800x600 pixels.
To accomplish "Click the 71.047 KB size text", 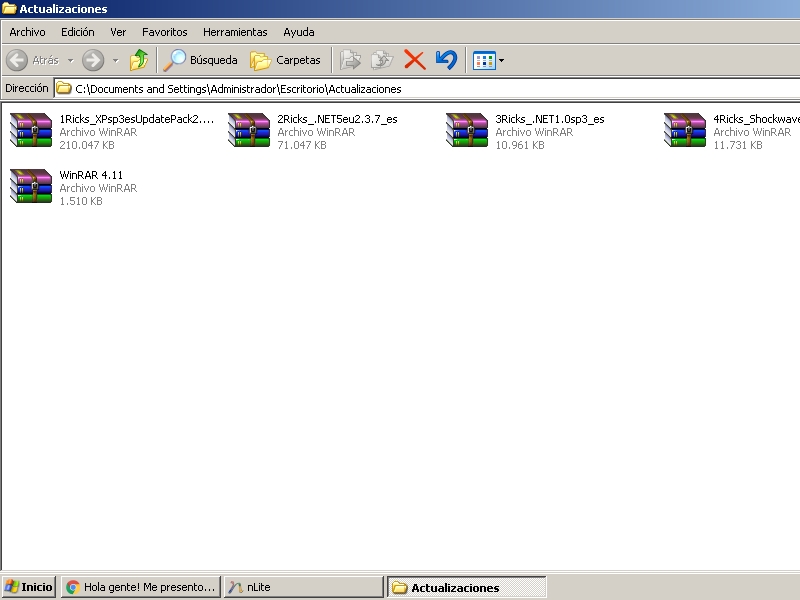I will 302,145.
